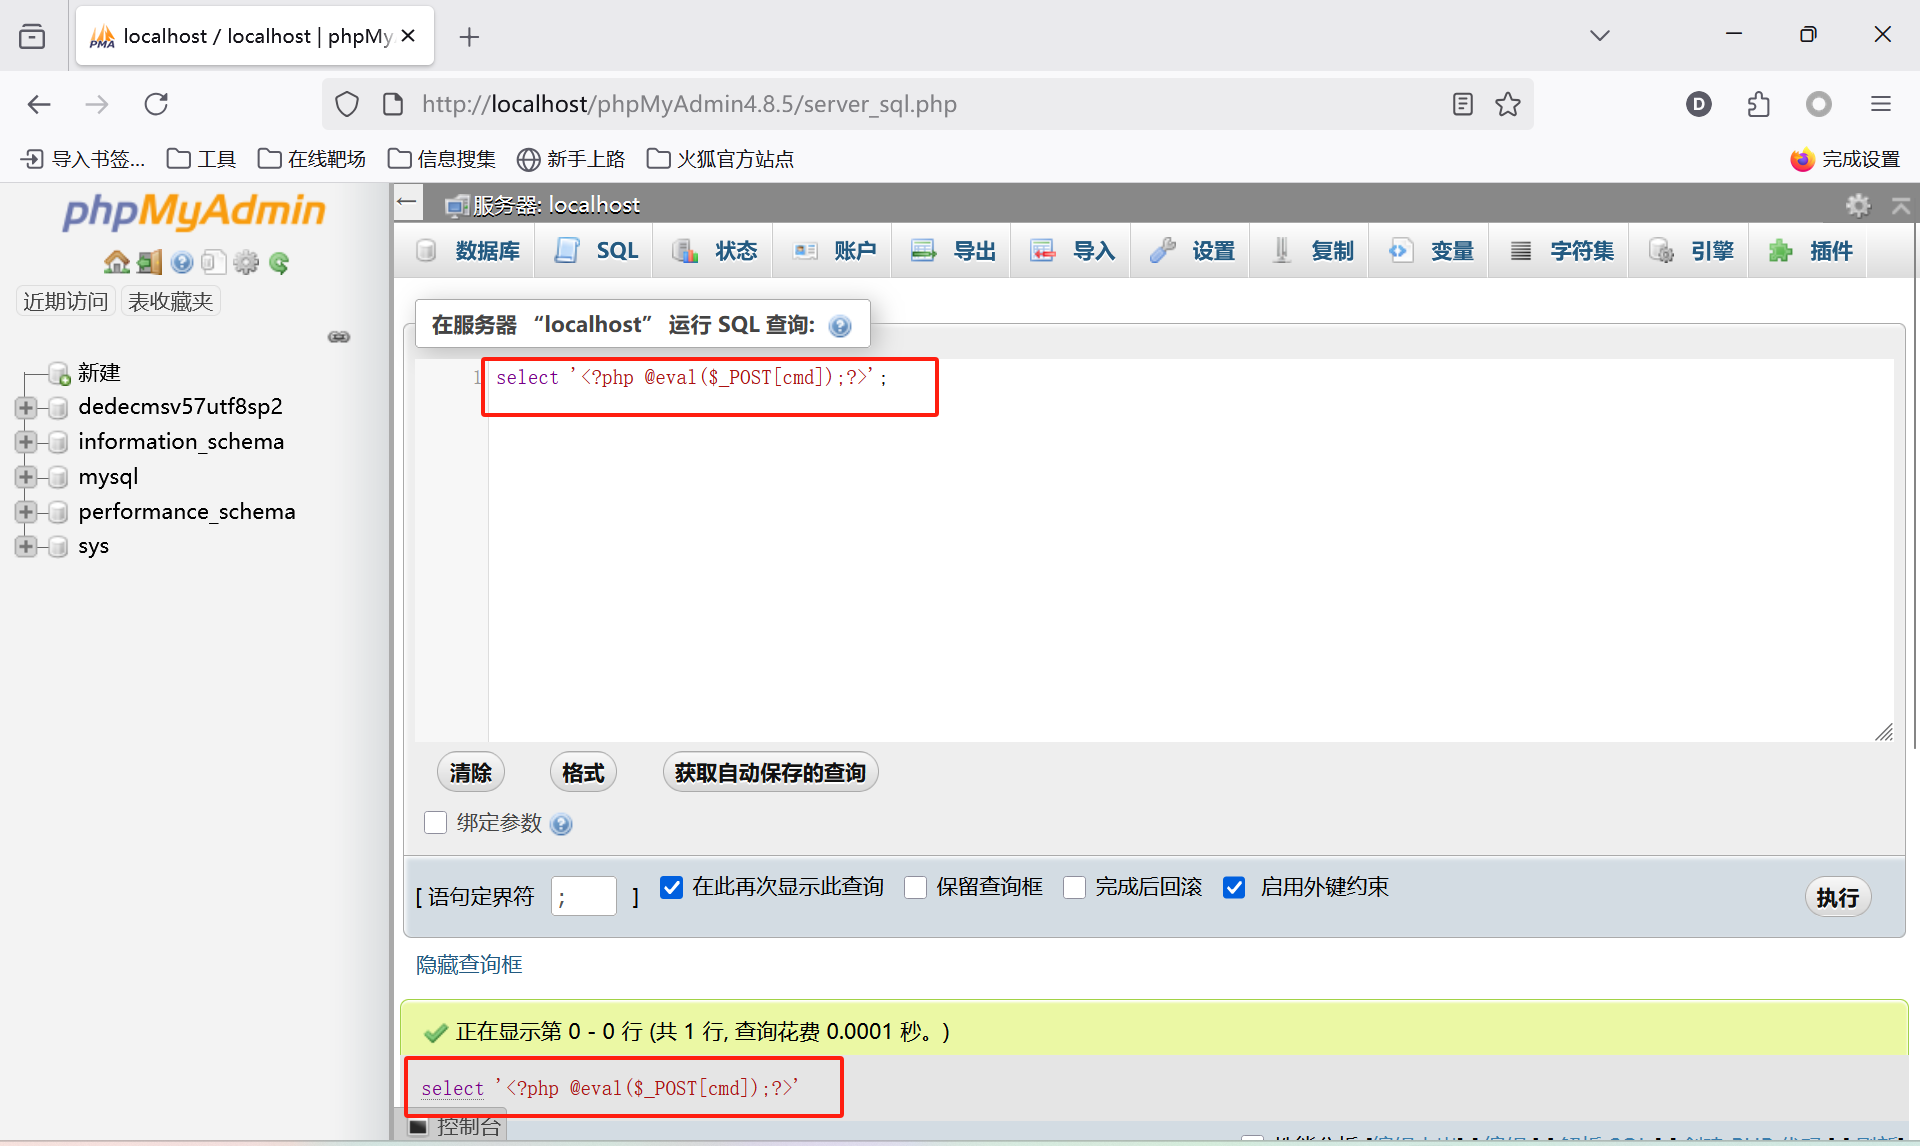Screen dimensions: 1920x1146
Task: Click the page settings gear in the server bar
Action: (x=1858, y=205)
